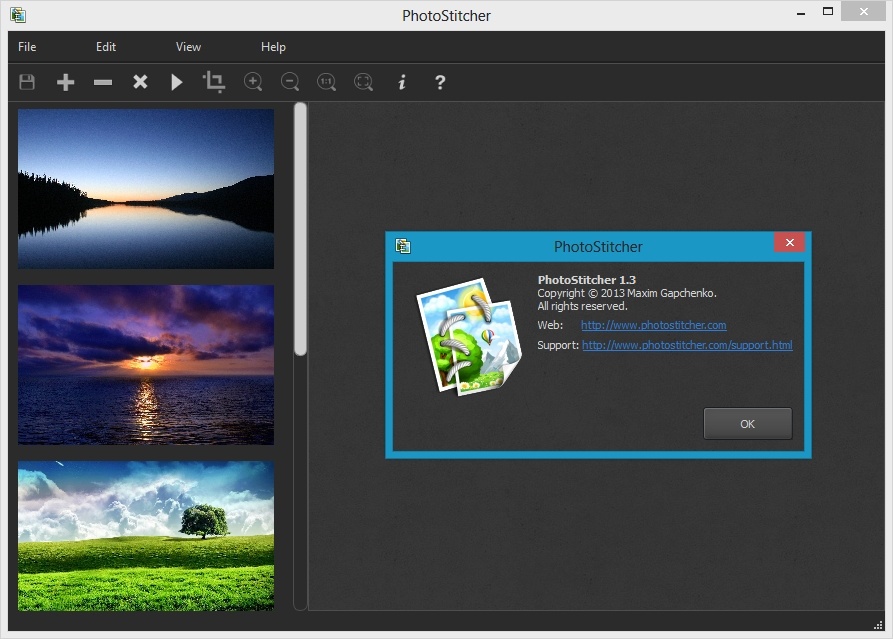Click the PhotoStitcher logo in About dialog

[x=469, y=337]
